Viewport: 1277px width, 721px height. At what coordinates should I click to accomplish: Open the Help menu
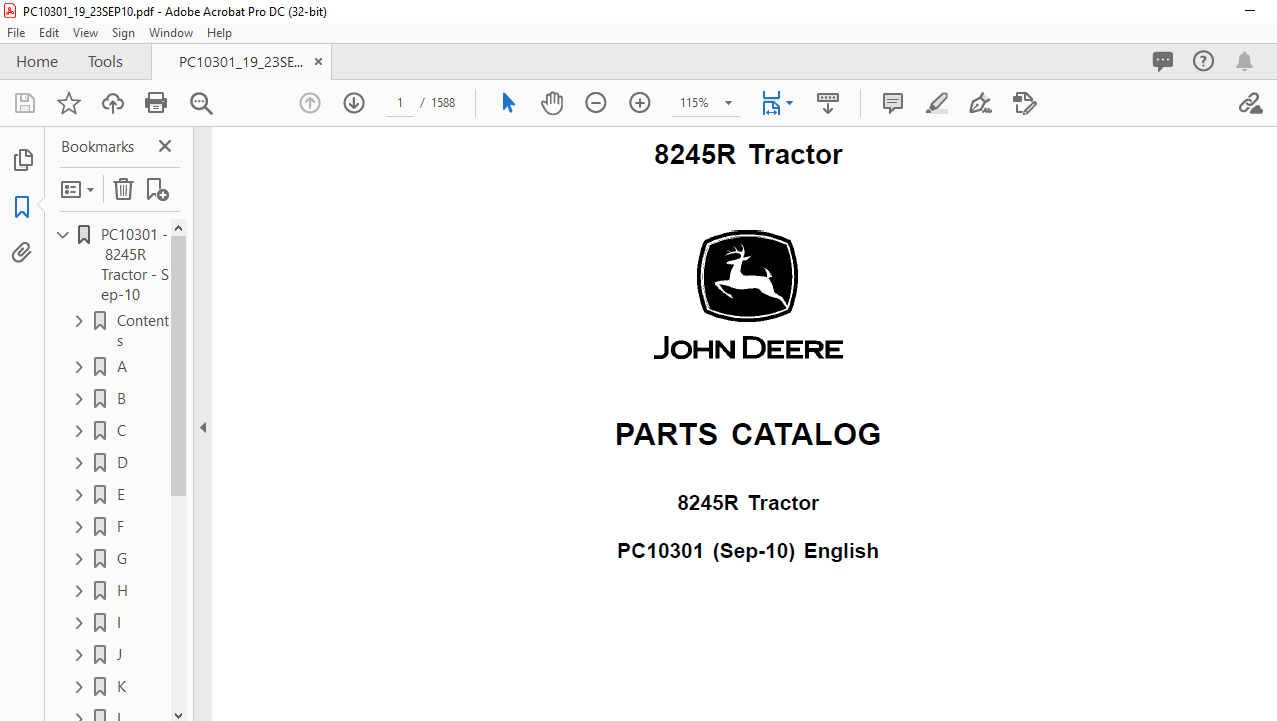pyautogui.click(x=219, y=33)
